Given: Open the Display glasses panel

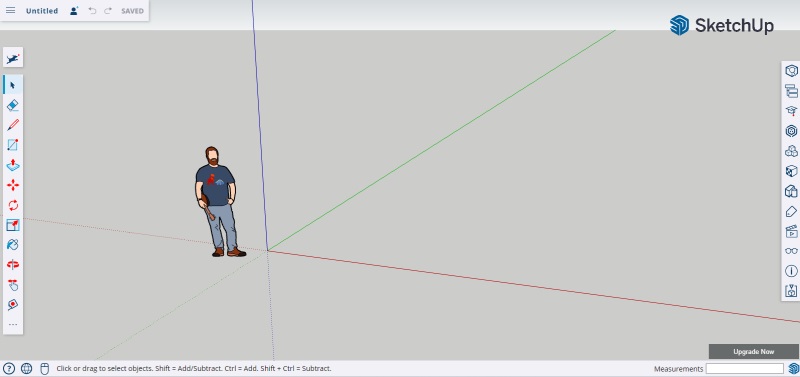Looking at the screenshot, I should 791,251.
